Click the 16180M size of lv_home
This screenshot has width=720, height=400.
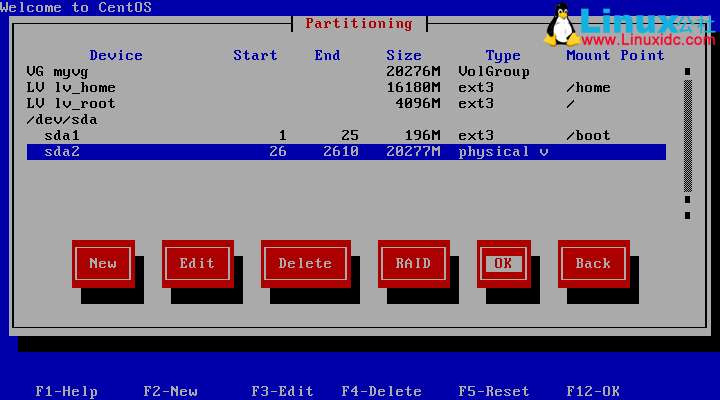point(413,88)
